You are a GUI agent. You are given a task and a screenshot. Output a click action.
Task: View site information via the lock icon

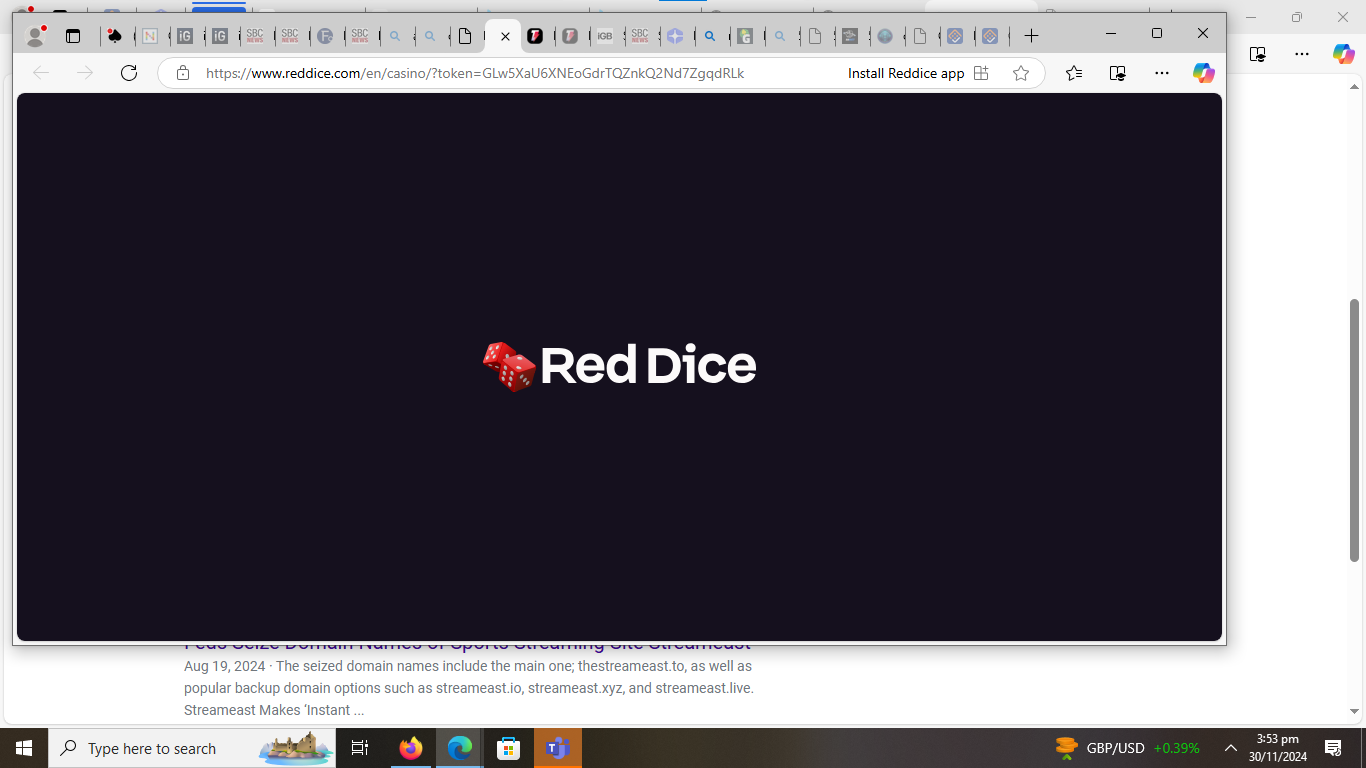click(x=182, y=73)
